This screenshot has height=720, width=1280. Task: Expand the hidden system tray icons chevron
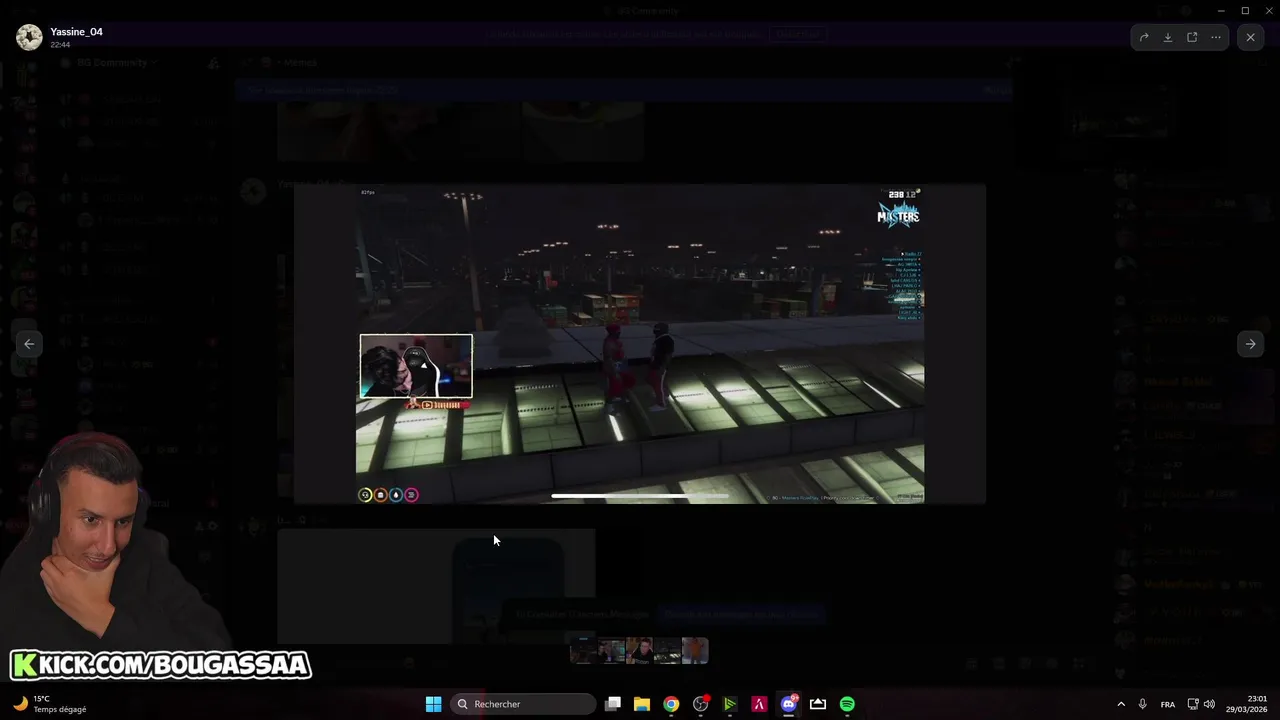pyautogui.click(x=1121, y=704)
